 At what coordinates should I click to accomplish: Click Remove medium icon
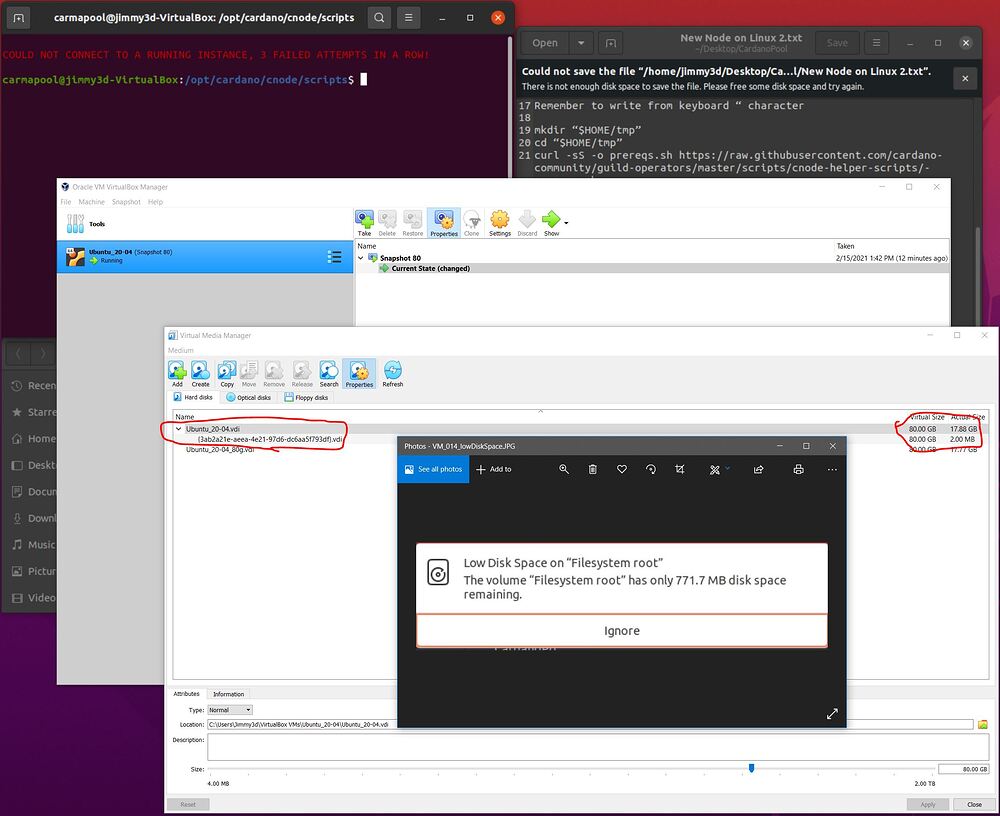pos(274,374)
